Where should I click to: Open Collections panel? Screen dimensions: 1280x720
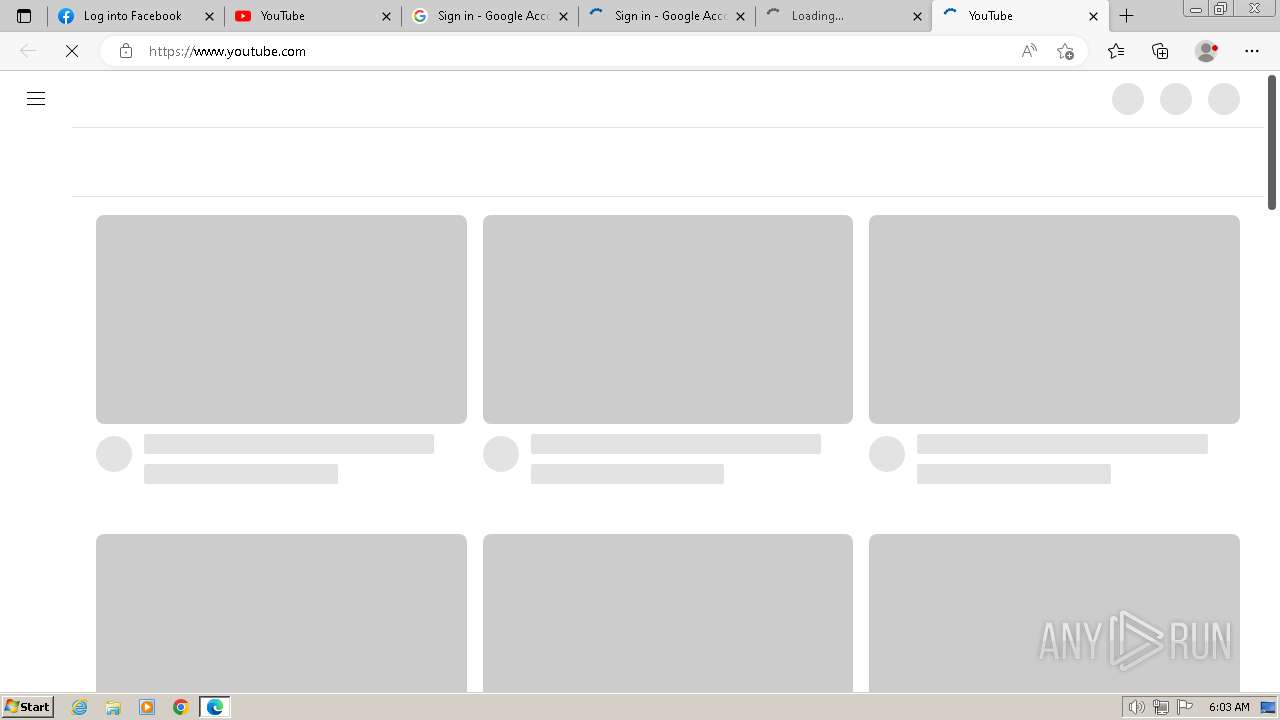(x=1160, y=51)
